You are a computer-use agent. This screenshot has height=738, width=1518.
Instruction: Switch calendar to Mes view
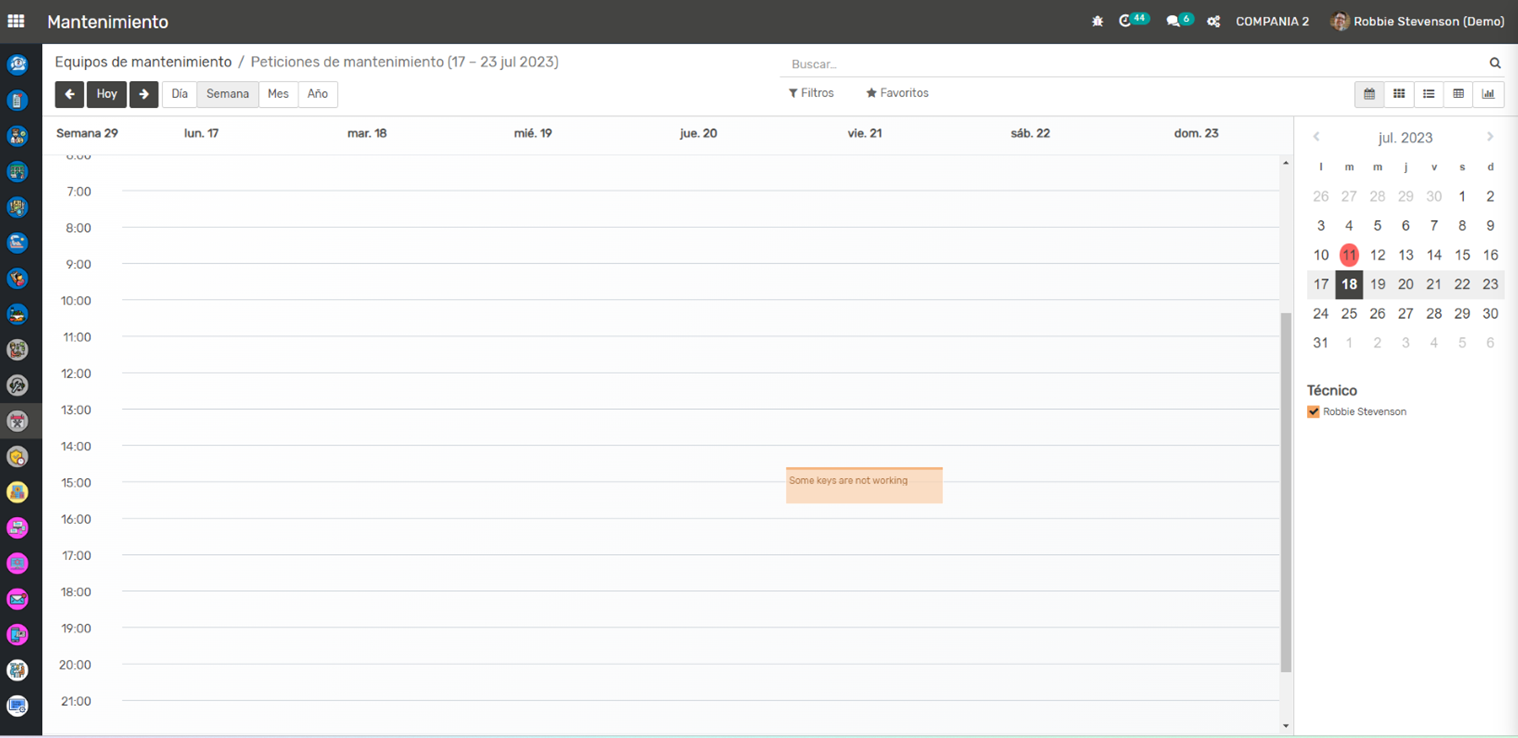click(278, 94)
